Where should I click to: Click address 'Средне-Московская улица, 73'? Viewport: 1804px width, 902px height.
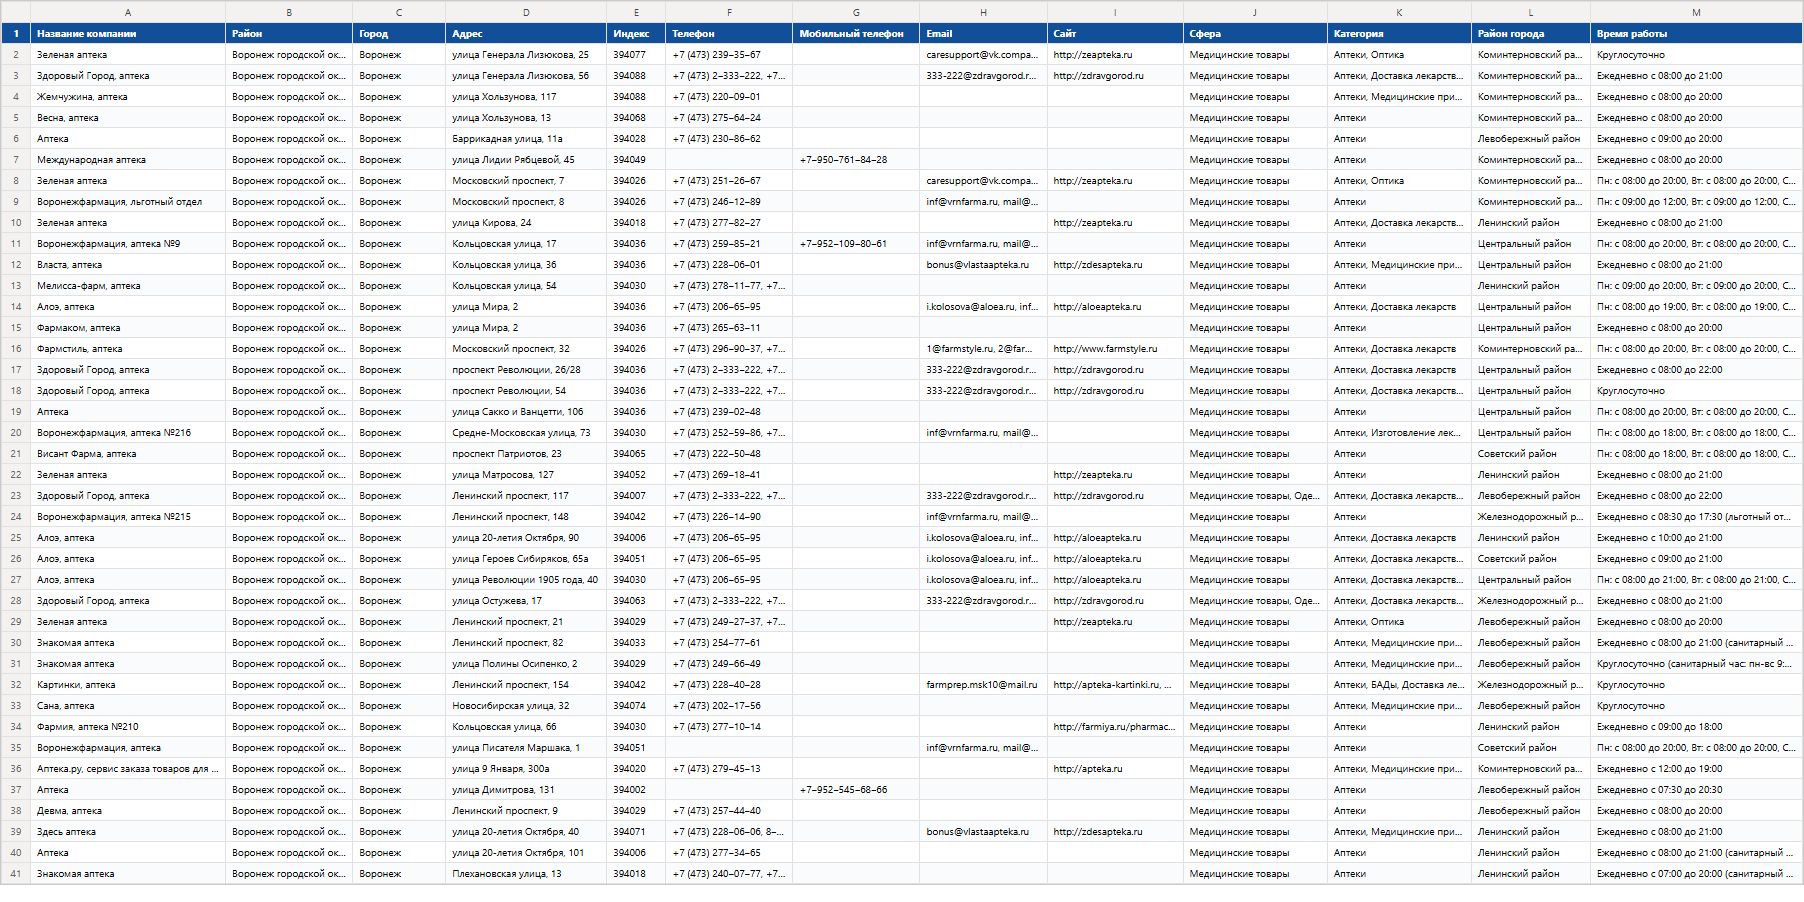click(x=526, y=433)
